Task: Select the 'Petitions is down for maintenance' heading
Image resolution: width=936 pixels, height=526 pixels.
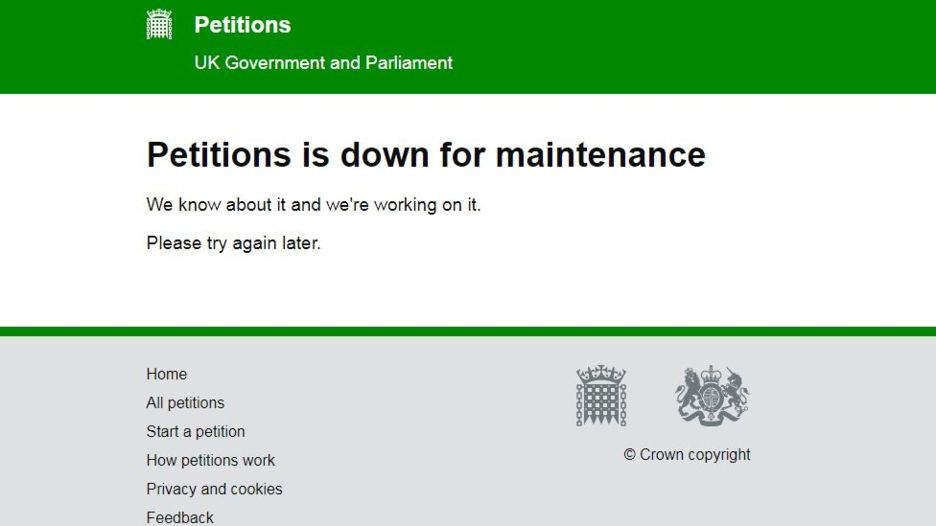Action: pyautogui.click(x=426, y=155)
